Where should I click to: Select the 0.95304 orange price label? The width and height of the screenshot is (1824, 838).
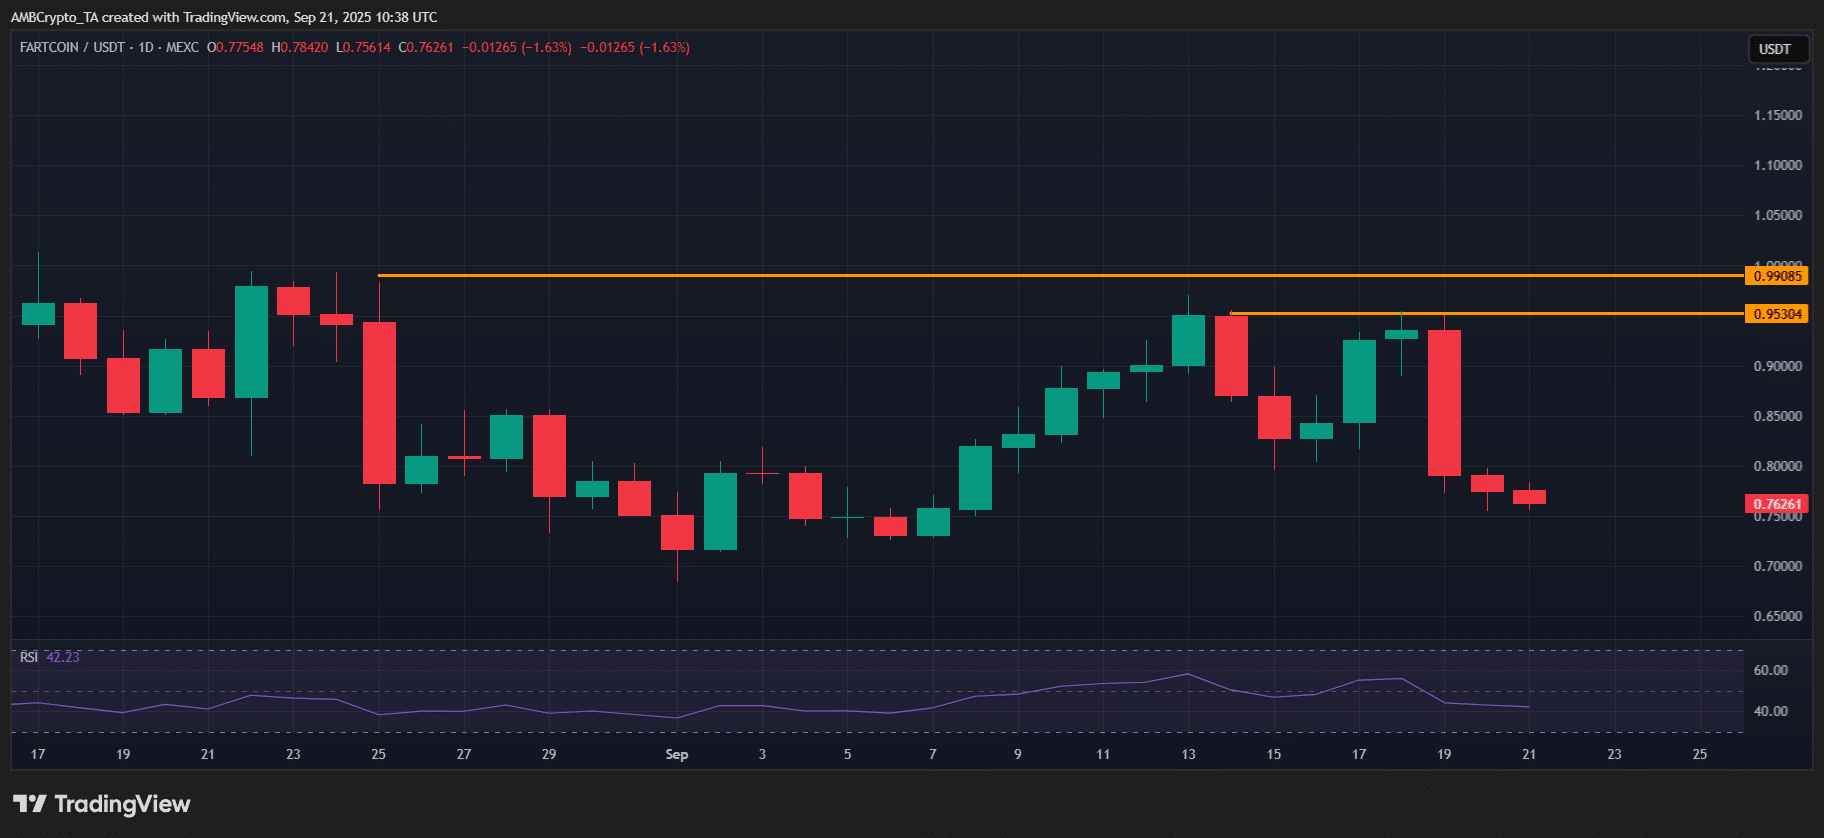1777,314
